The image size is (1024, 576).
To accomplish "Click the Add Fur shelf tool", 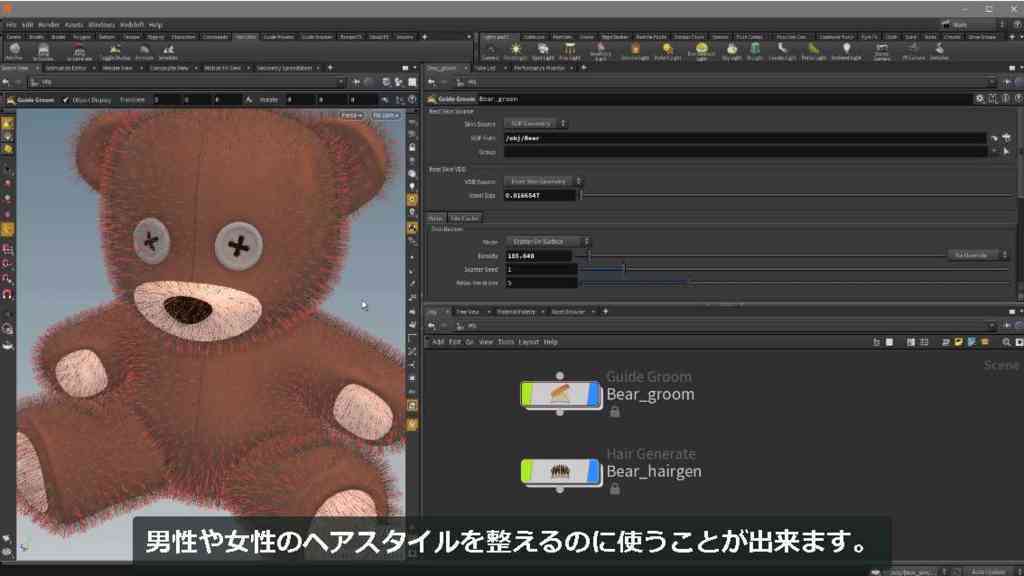I will (x=14, y=51).
